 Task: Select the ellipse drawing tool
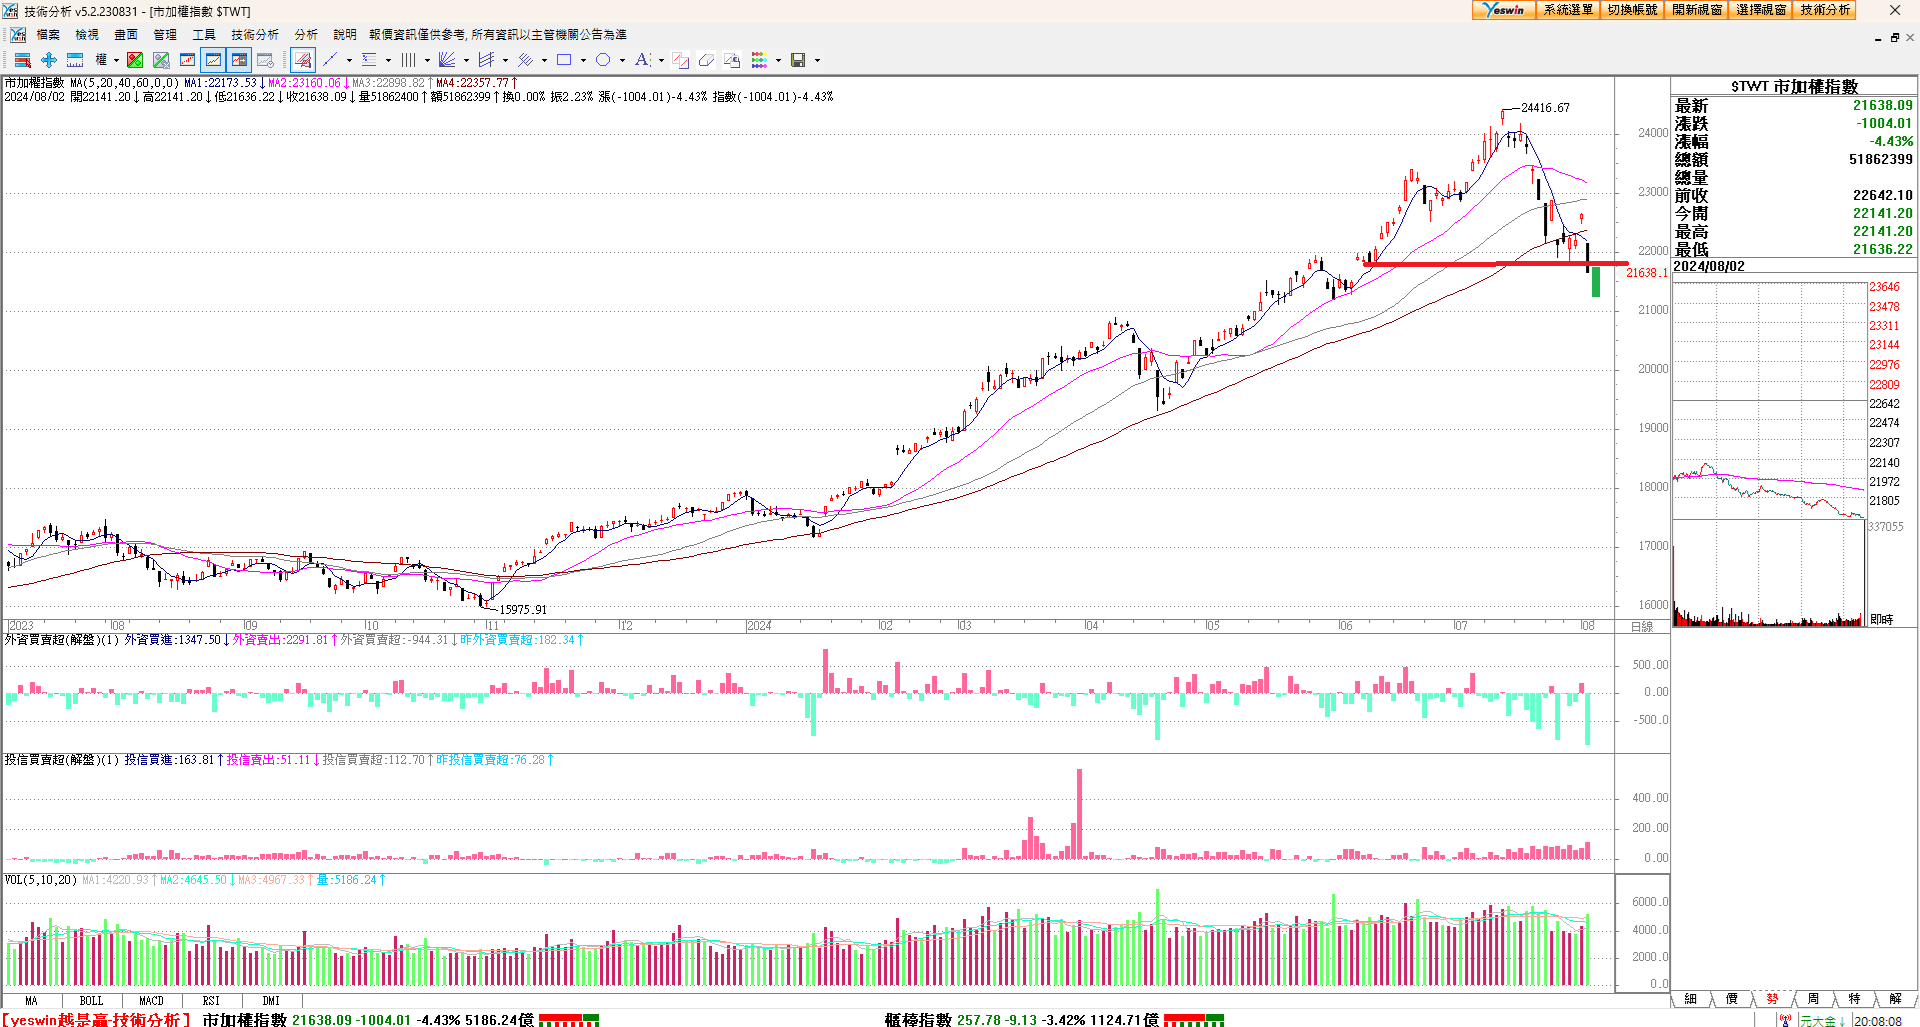pyautogui.click(x=603, y=60)
